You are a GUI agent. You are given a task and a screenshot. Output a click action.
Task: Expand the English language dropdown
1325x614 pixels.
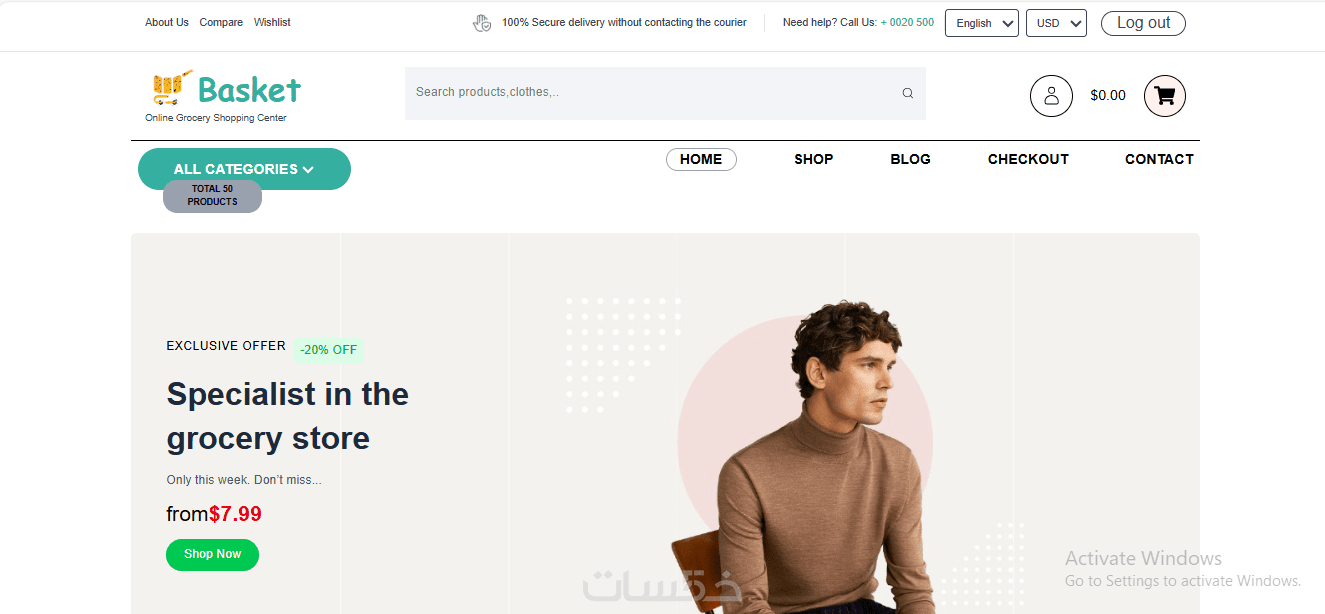point(982,23)
